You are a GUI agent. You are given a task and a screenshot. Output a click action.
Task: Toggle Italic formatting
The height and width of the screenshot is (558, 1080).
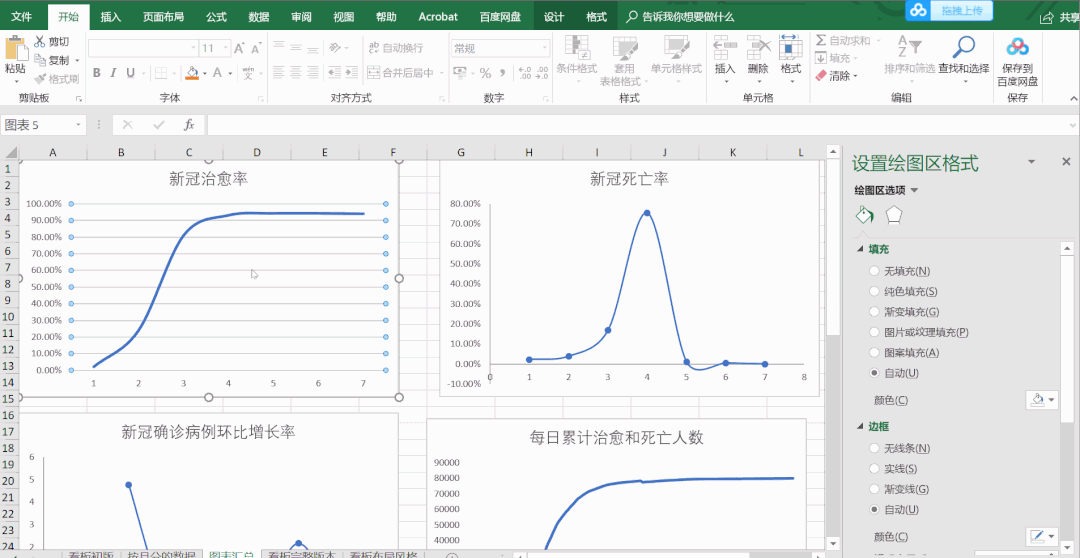click(x=112, y=73)
